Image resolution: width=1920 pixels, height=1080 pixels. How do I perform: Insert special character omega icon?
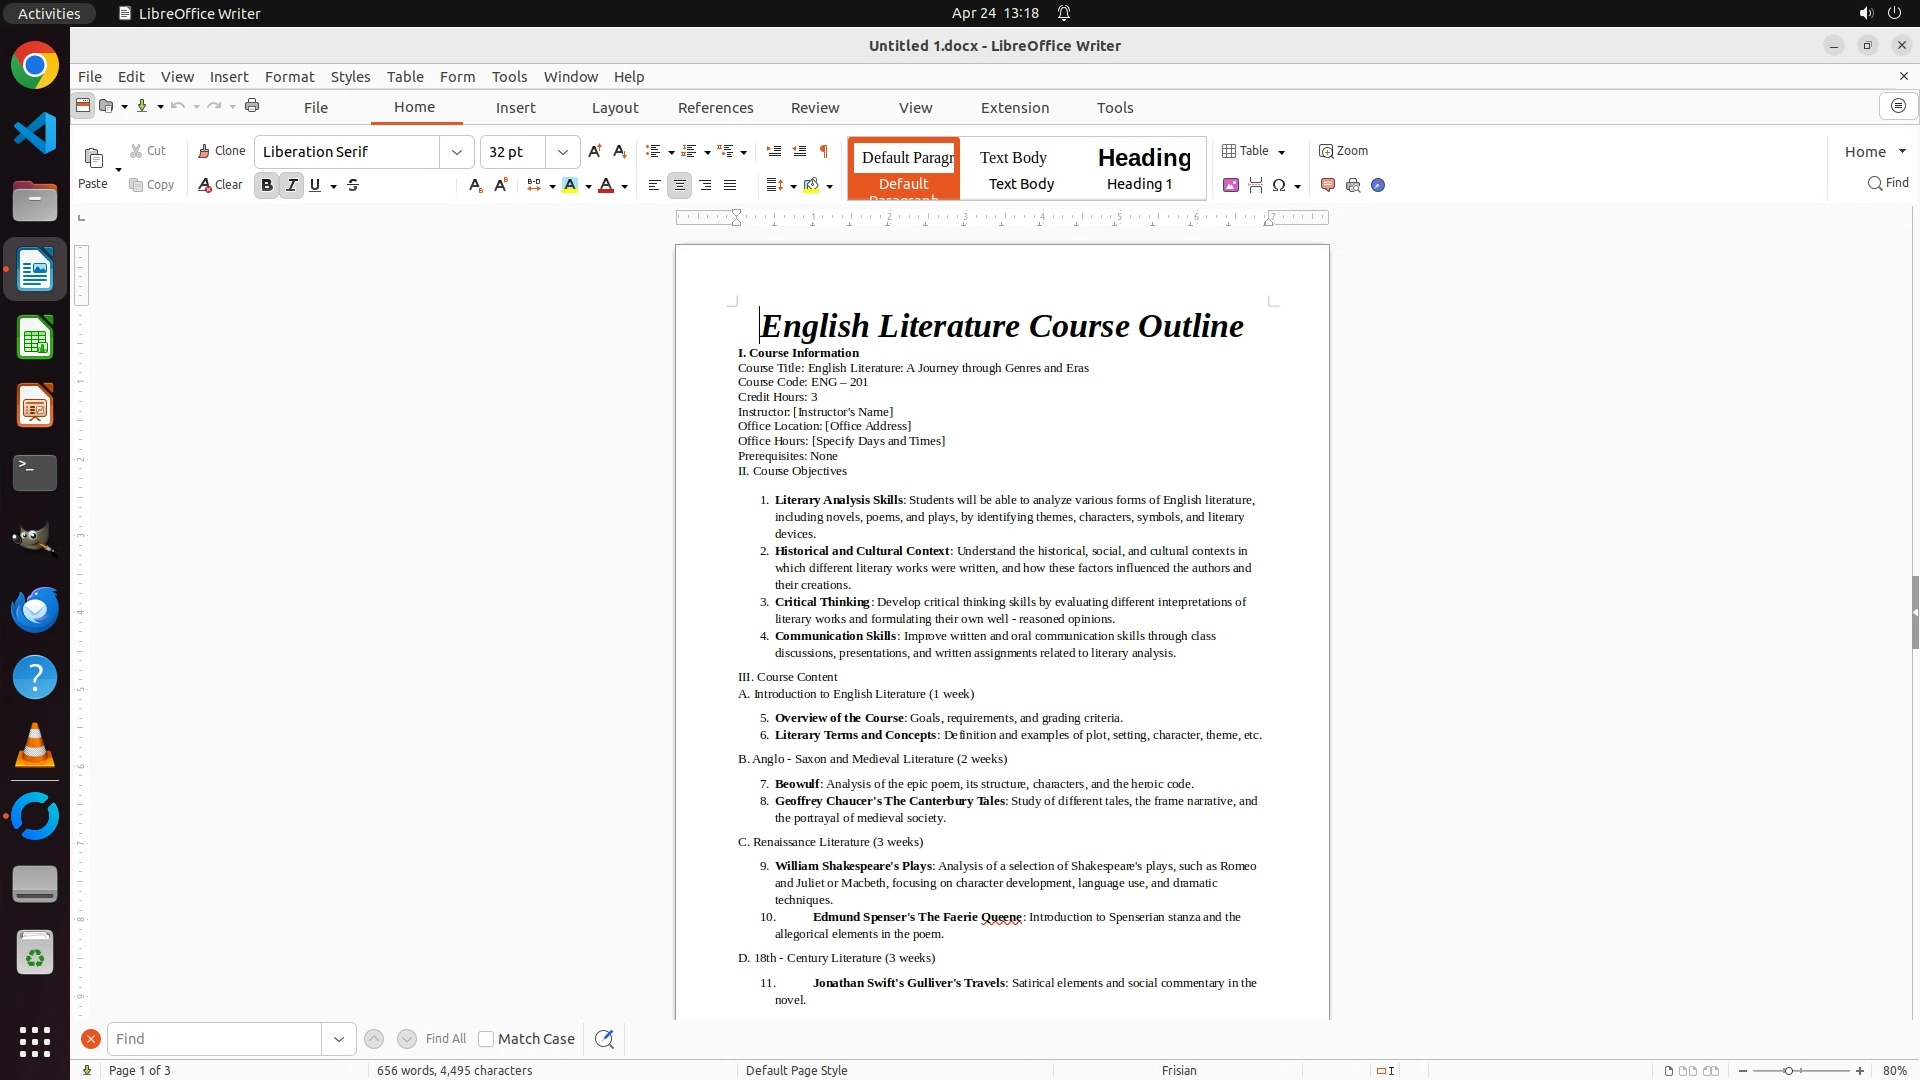(1279, 185)
